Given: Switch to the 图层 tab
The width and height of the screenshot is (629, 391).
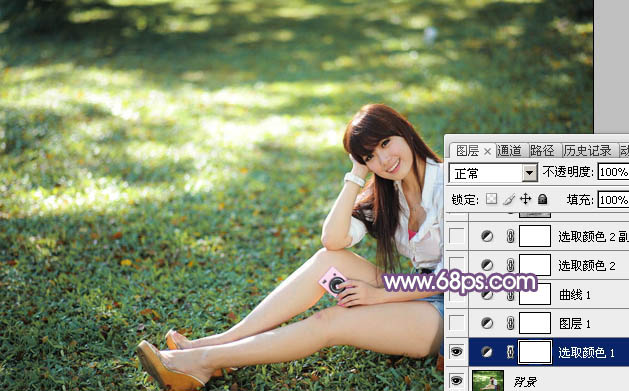Looking at the screenshot, I should tap(468, 151).
